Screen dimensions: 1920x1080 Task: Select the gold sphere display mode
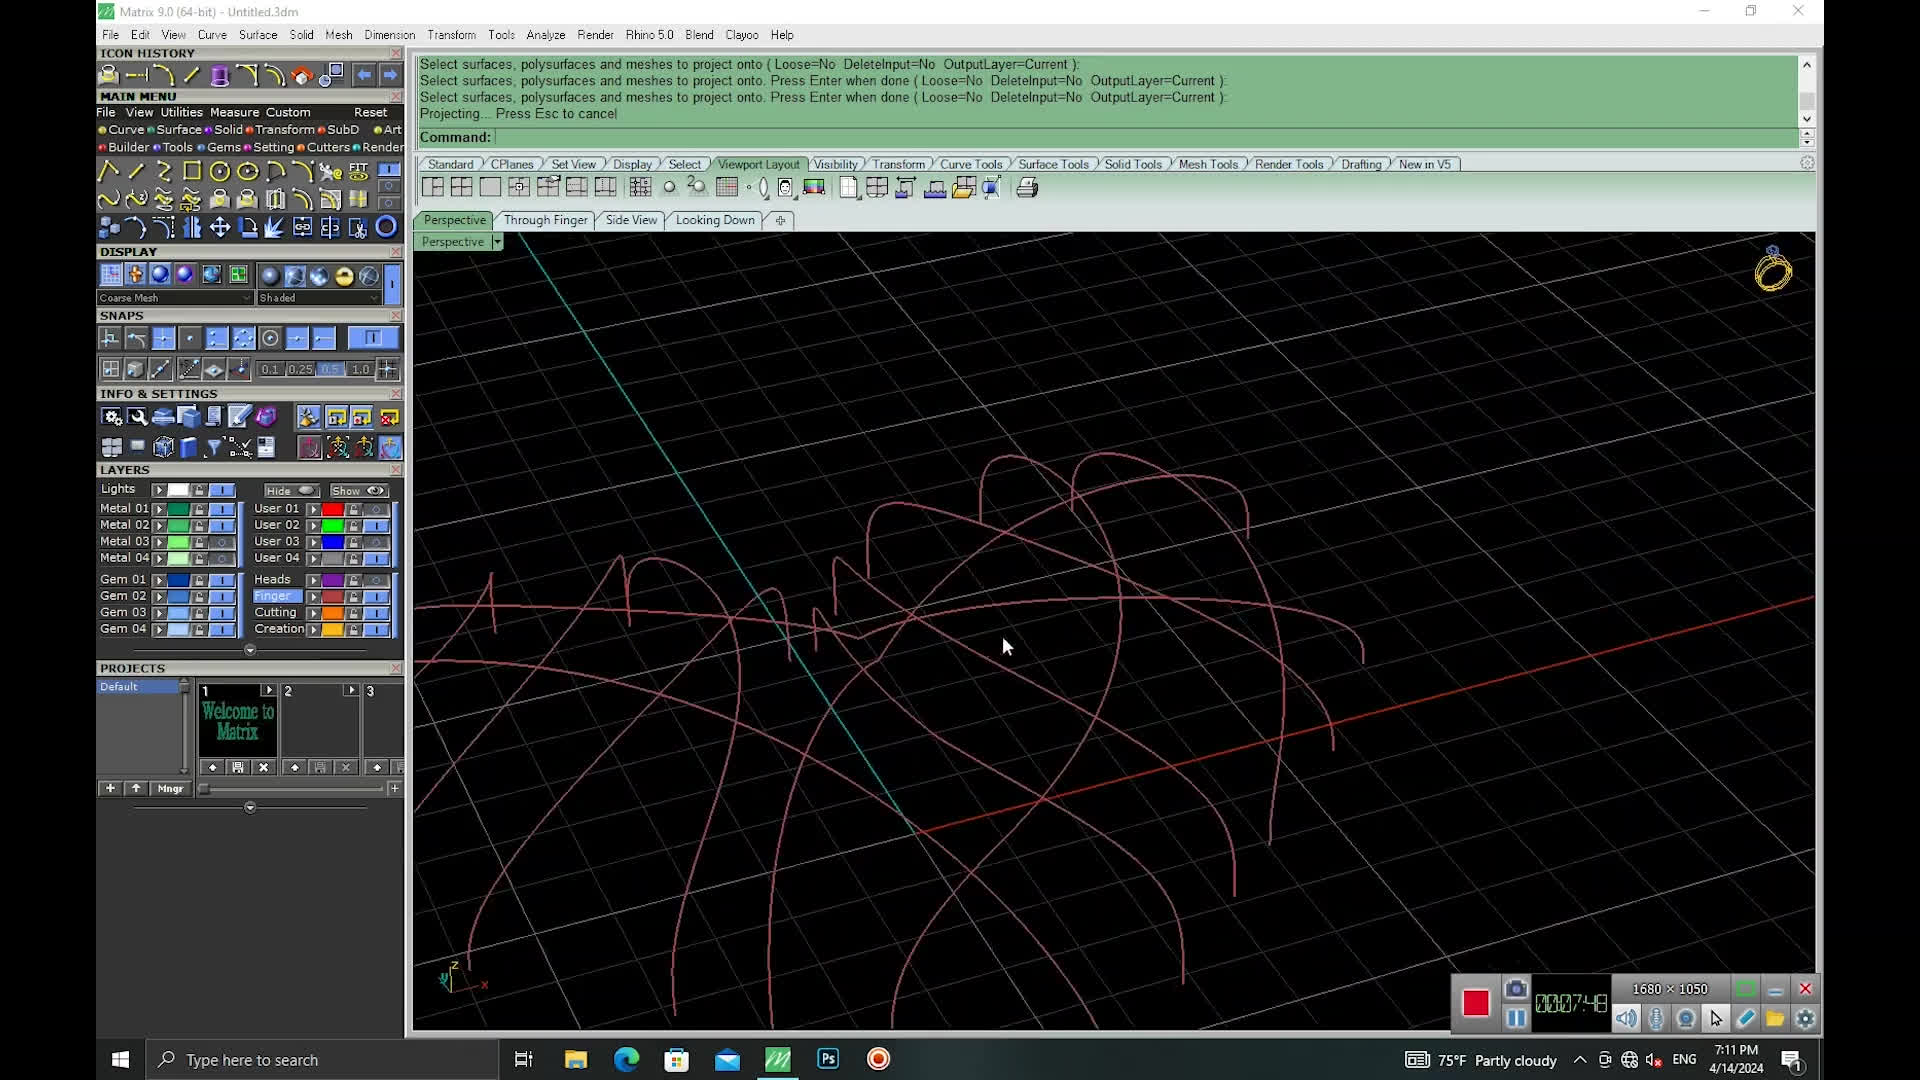(x=344, y=276)
